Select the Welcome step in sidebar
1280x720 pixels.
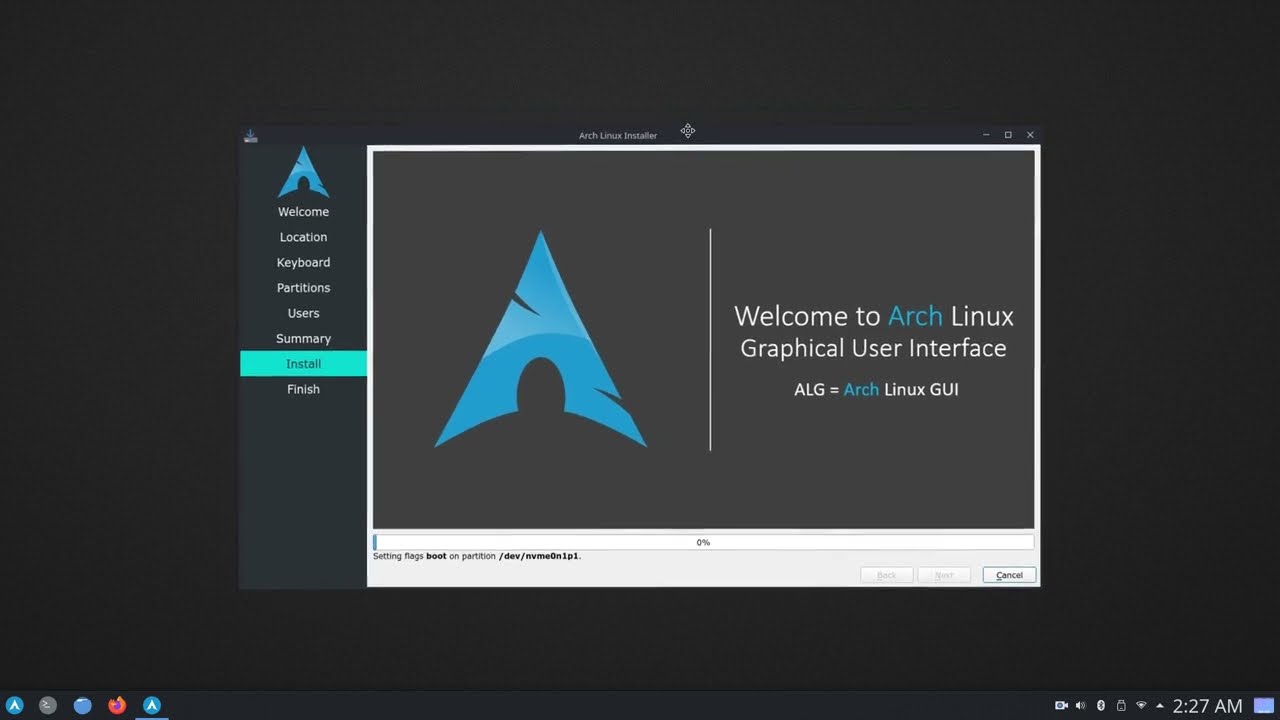303,212
